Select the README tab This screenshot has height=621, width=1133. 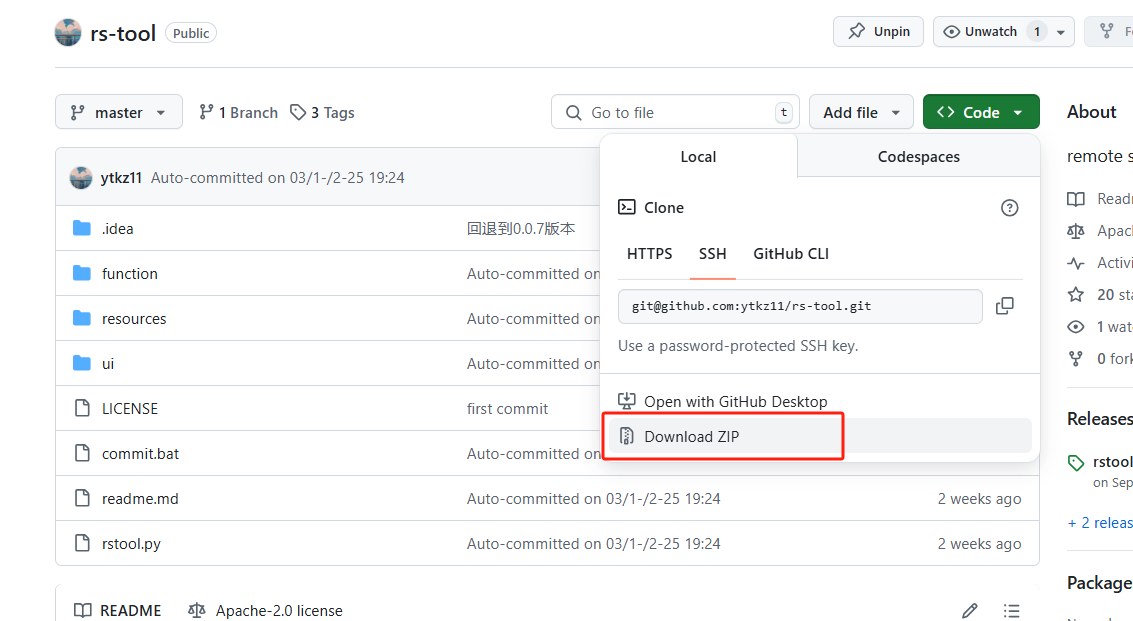[118, 610]
